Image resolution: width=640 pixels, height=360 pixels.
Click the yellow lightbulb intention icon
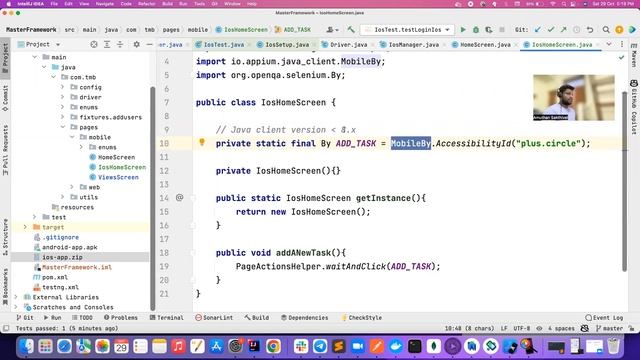click(x=202, y=142)
